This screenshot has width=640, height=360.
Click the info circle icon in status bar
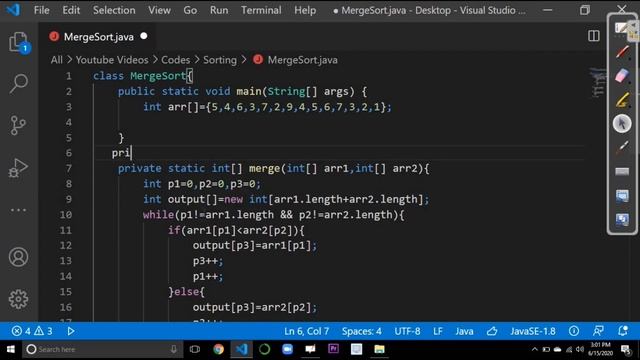click(573, 331)
